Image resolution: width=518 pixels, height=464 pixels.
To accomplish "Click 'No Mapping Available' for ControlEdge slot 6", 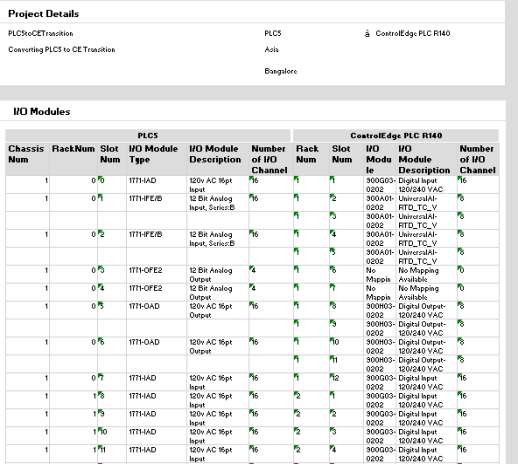I will (x=419, y=275).
